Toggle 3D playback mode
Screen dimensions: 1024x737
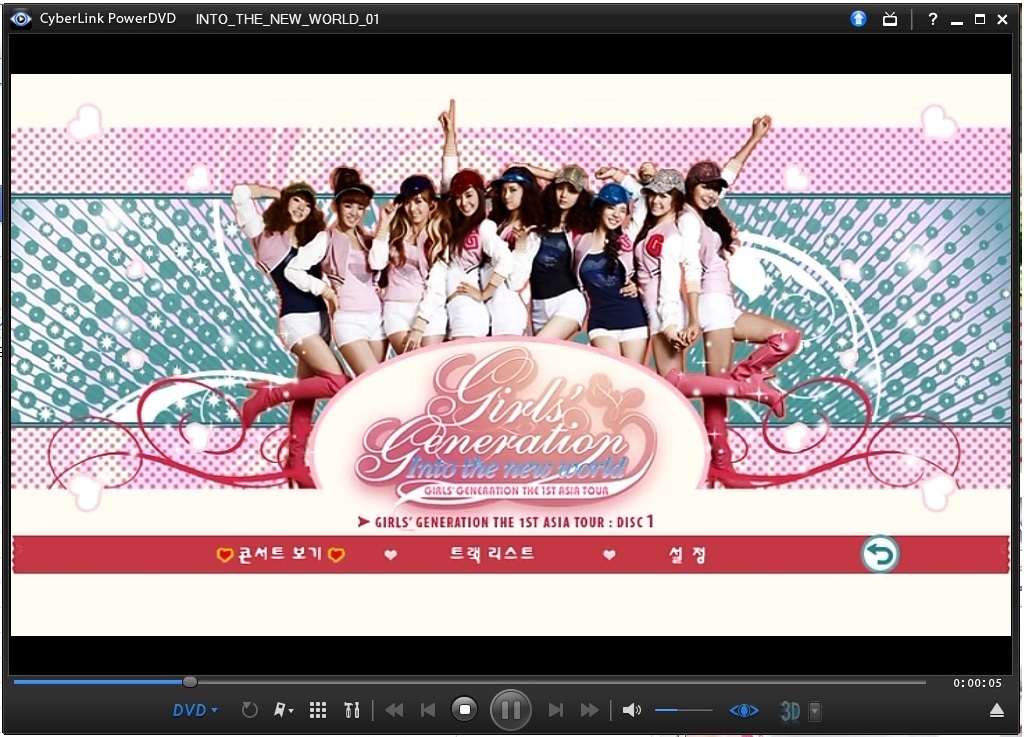coord(790,710)
